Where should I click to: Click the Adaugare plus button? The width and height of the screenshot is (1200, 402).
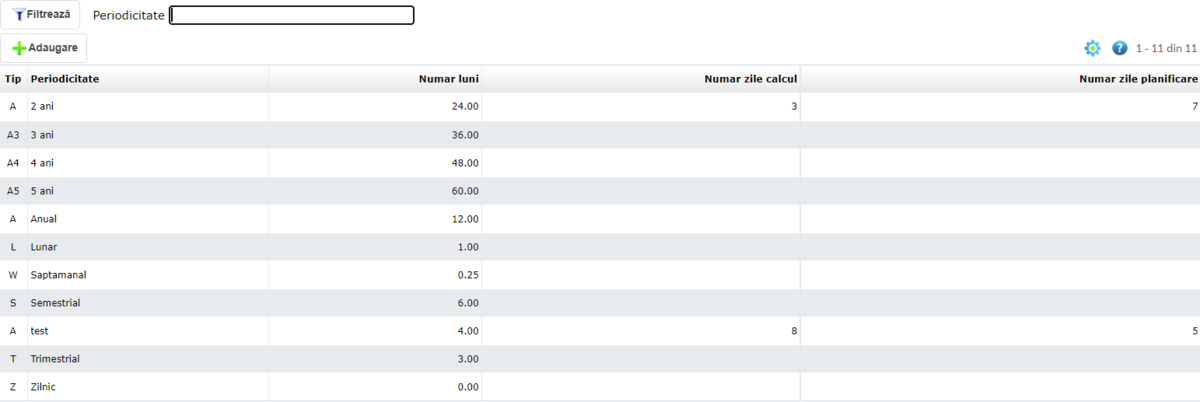click(x=44, y=48)
